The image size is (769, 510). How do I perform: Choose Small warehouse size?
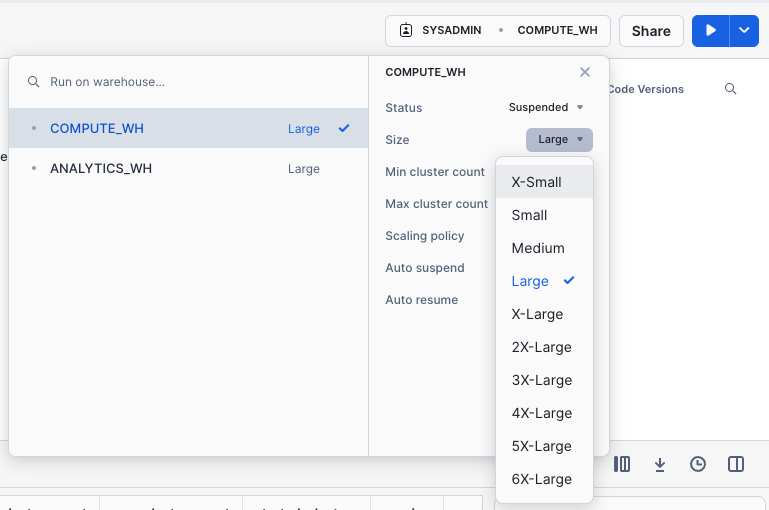(x=544, y=215)
